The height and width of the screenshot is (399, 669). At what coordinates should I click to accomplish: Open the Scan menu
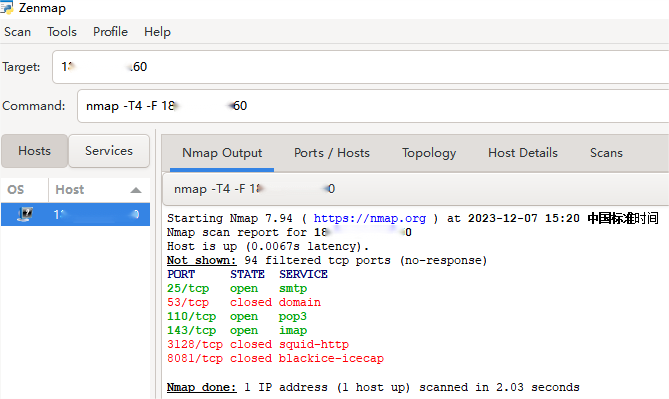tap(17, 32)
